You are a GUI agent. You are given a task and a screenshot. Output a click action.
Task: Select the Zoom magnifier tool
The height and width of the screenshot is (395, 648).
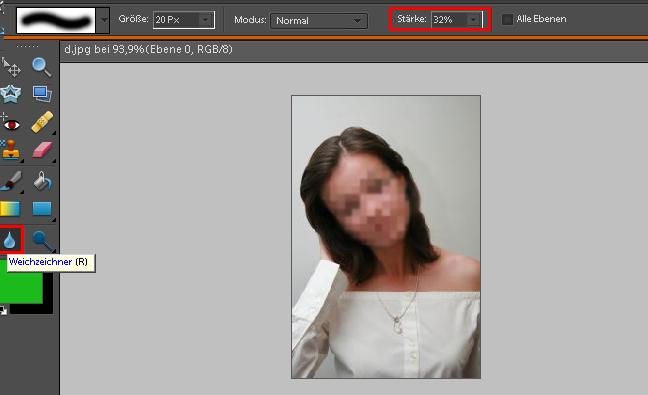tap(42, 67)
